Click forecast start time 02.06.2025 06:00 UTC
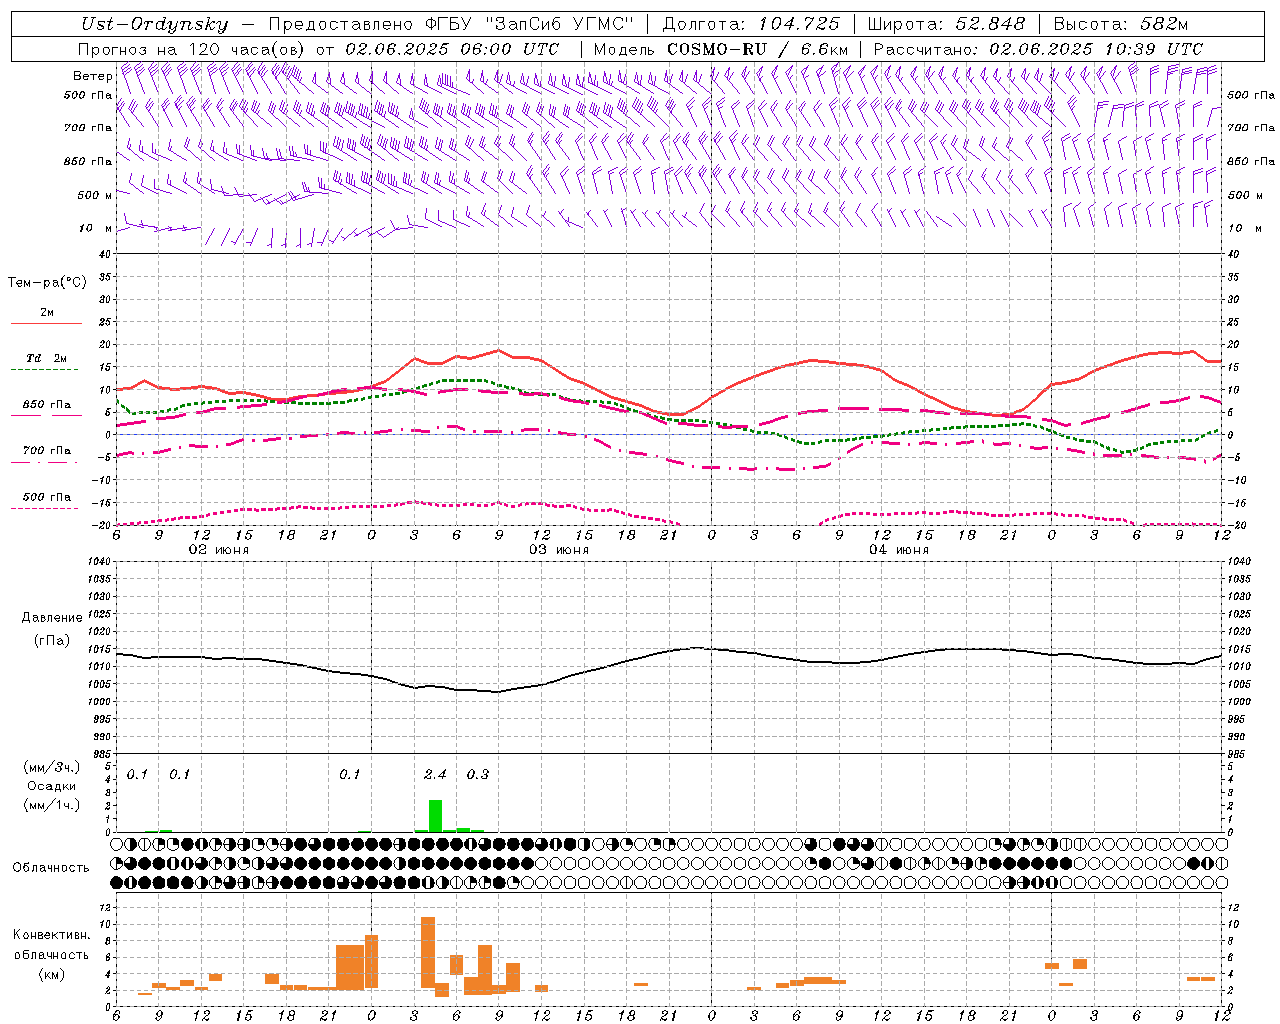Image resolution: width=1280 pixels, height=1024 pixels. pos(452,49)
